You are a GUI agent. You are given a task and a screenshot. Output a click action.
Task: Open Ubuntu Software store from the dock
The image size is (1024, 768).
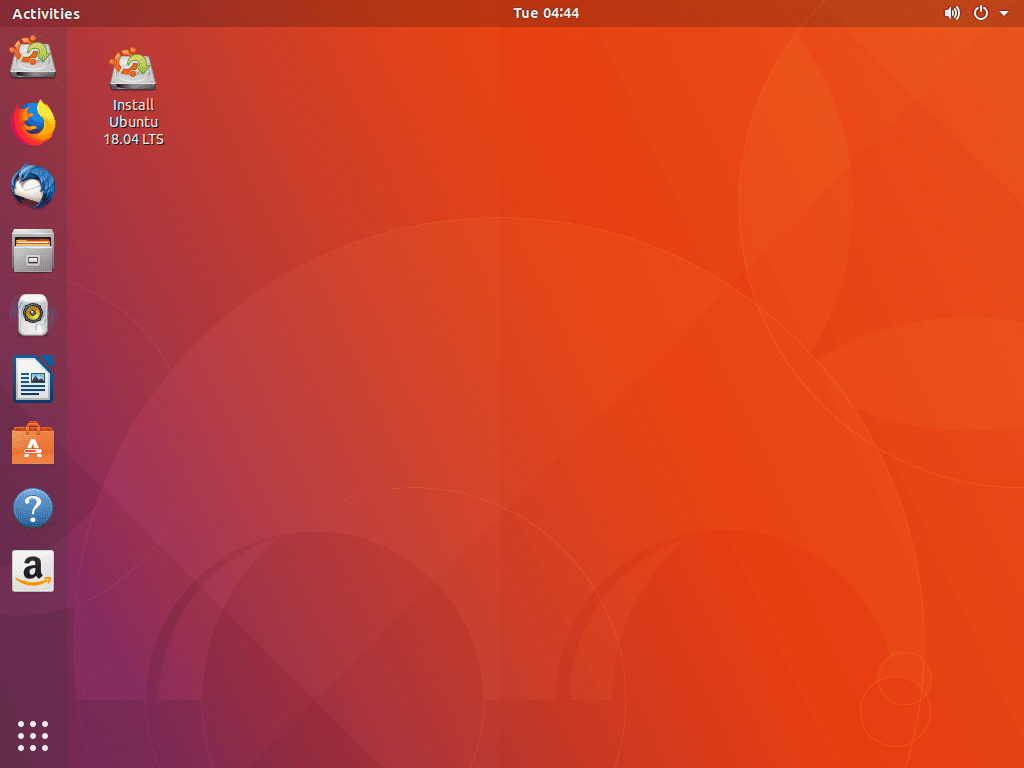[33, 443]
